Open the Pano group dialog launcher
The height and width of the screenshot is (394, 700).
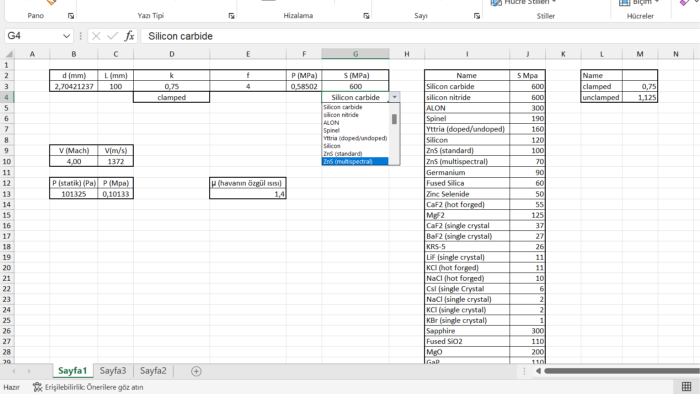point(71,16)
